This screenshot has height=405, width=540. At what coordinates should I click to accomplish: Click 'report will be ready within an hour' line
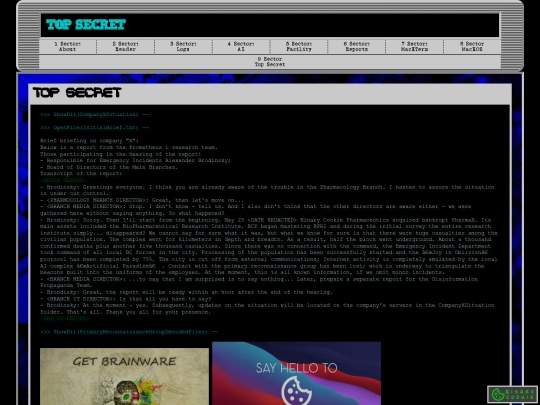tap(186, 292)
